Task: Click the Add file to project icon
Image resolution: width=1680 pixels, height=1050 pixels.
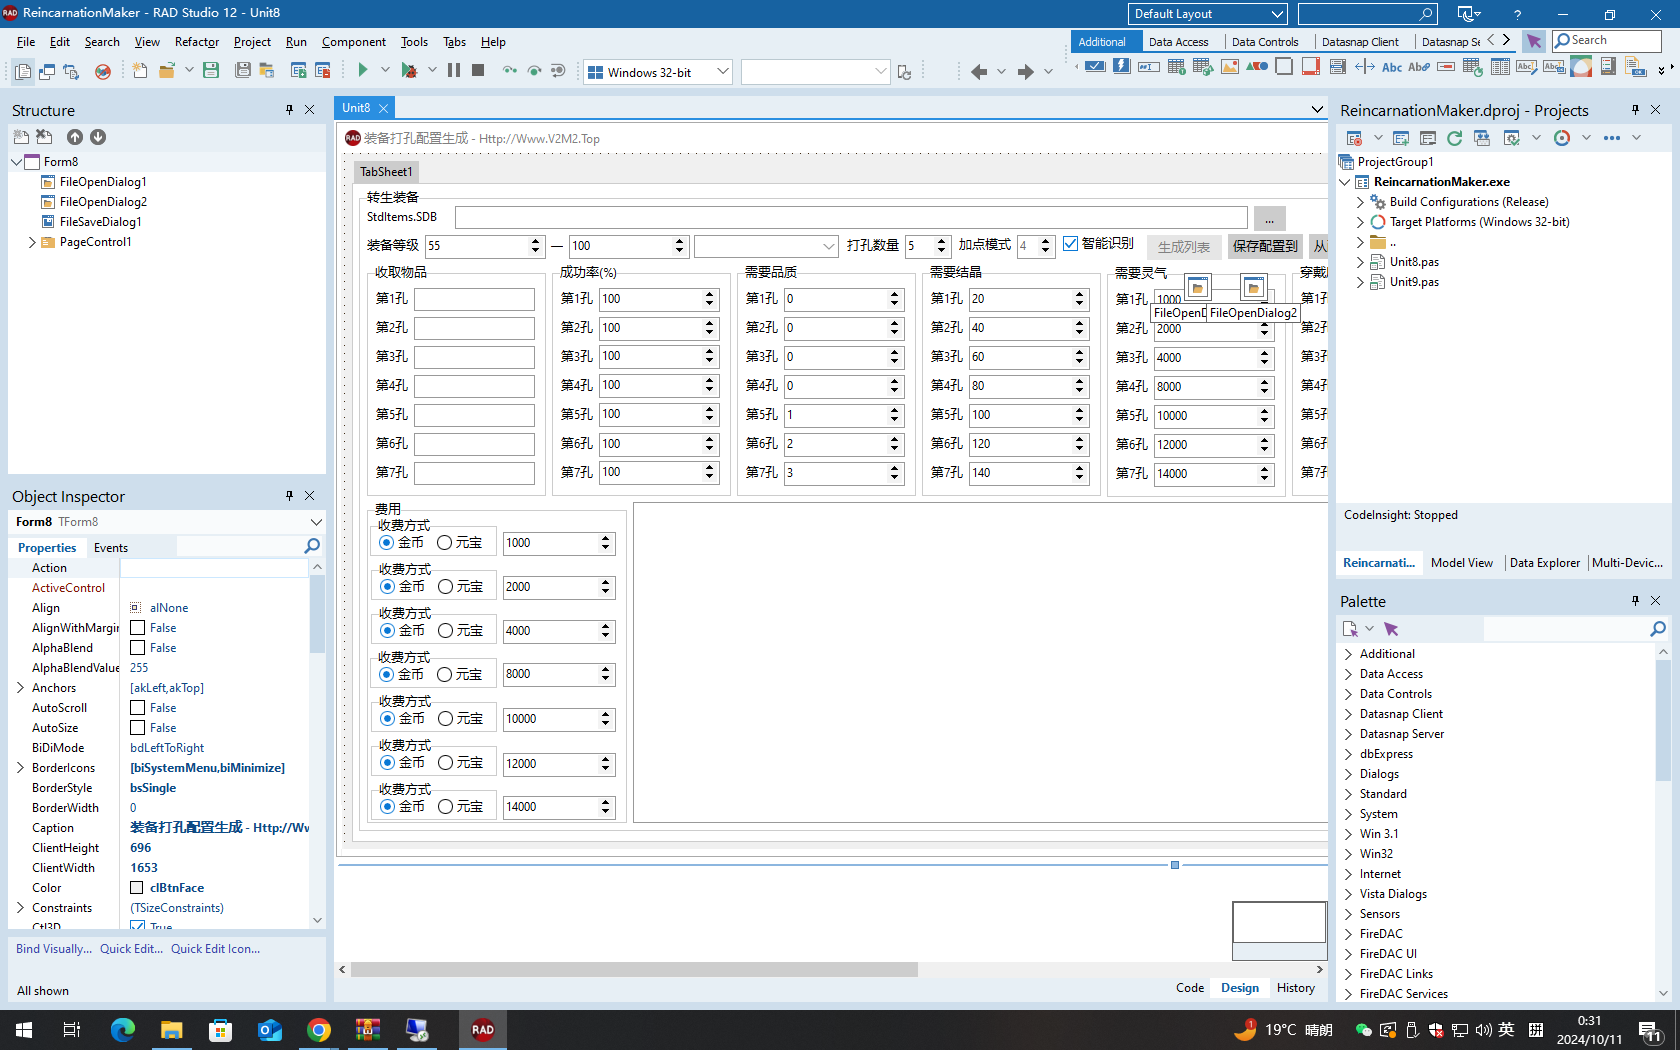Action: pos(298,70)
